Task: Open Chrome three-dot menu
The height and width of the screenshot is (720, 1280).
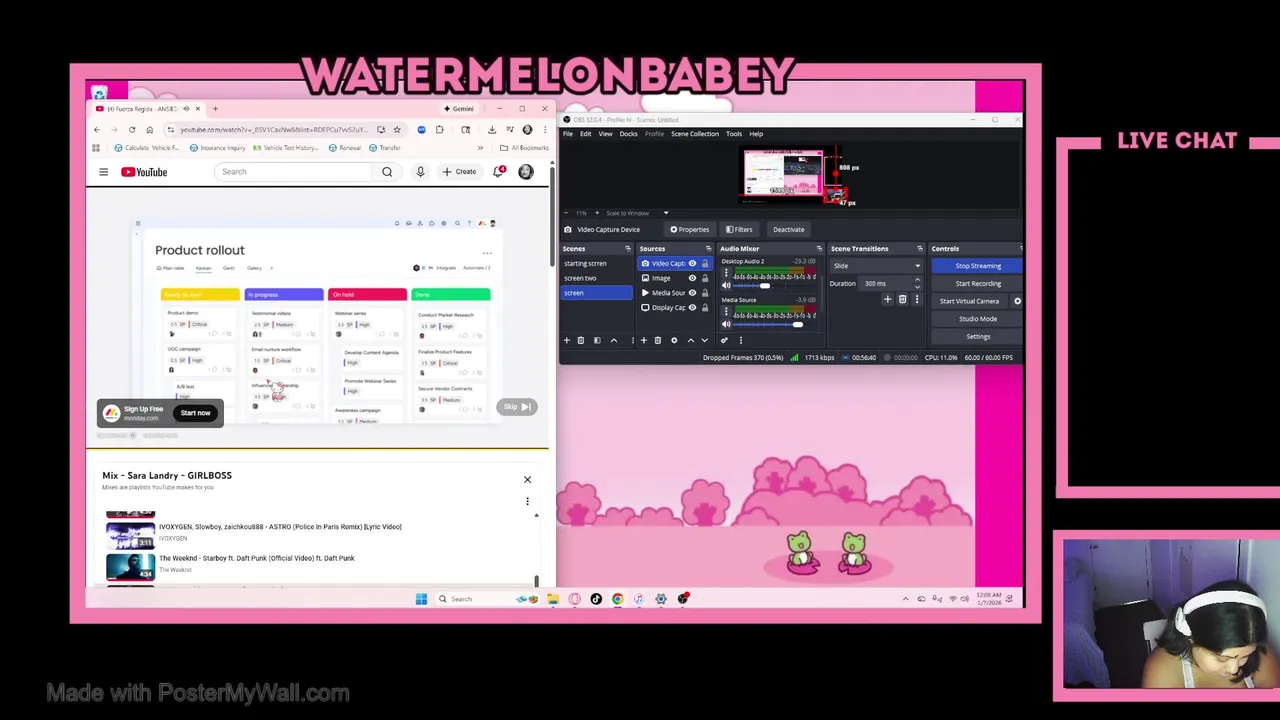Action: tap(544, 130)
